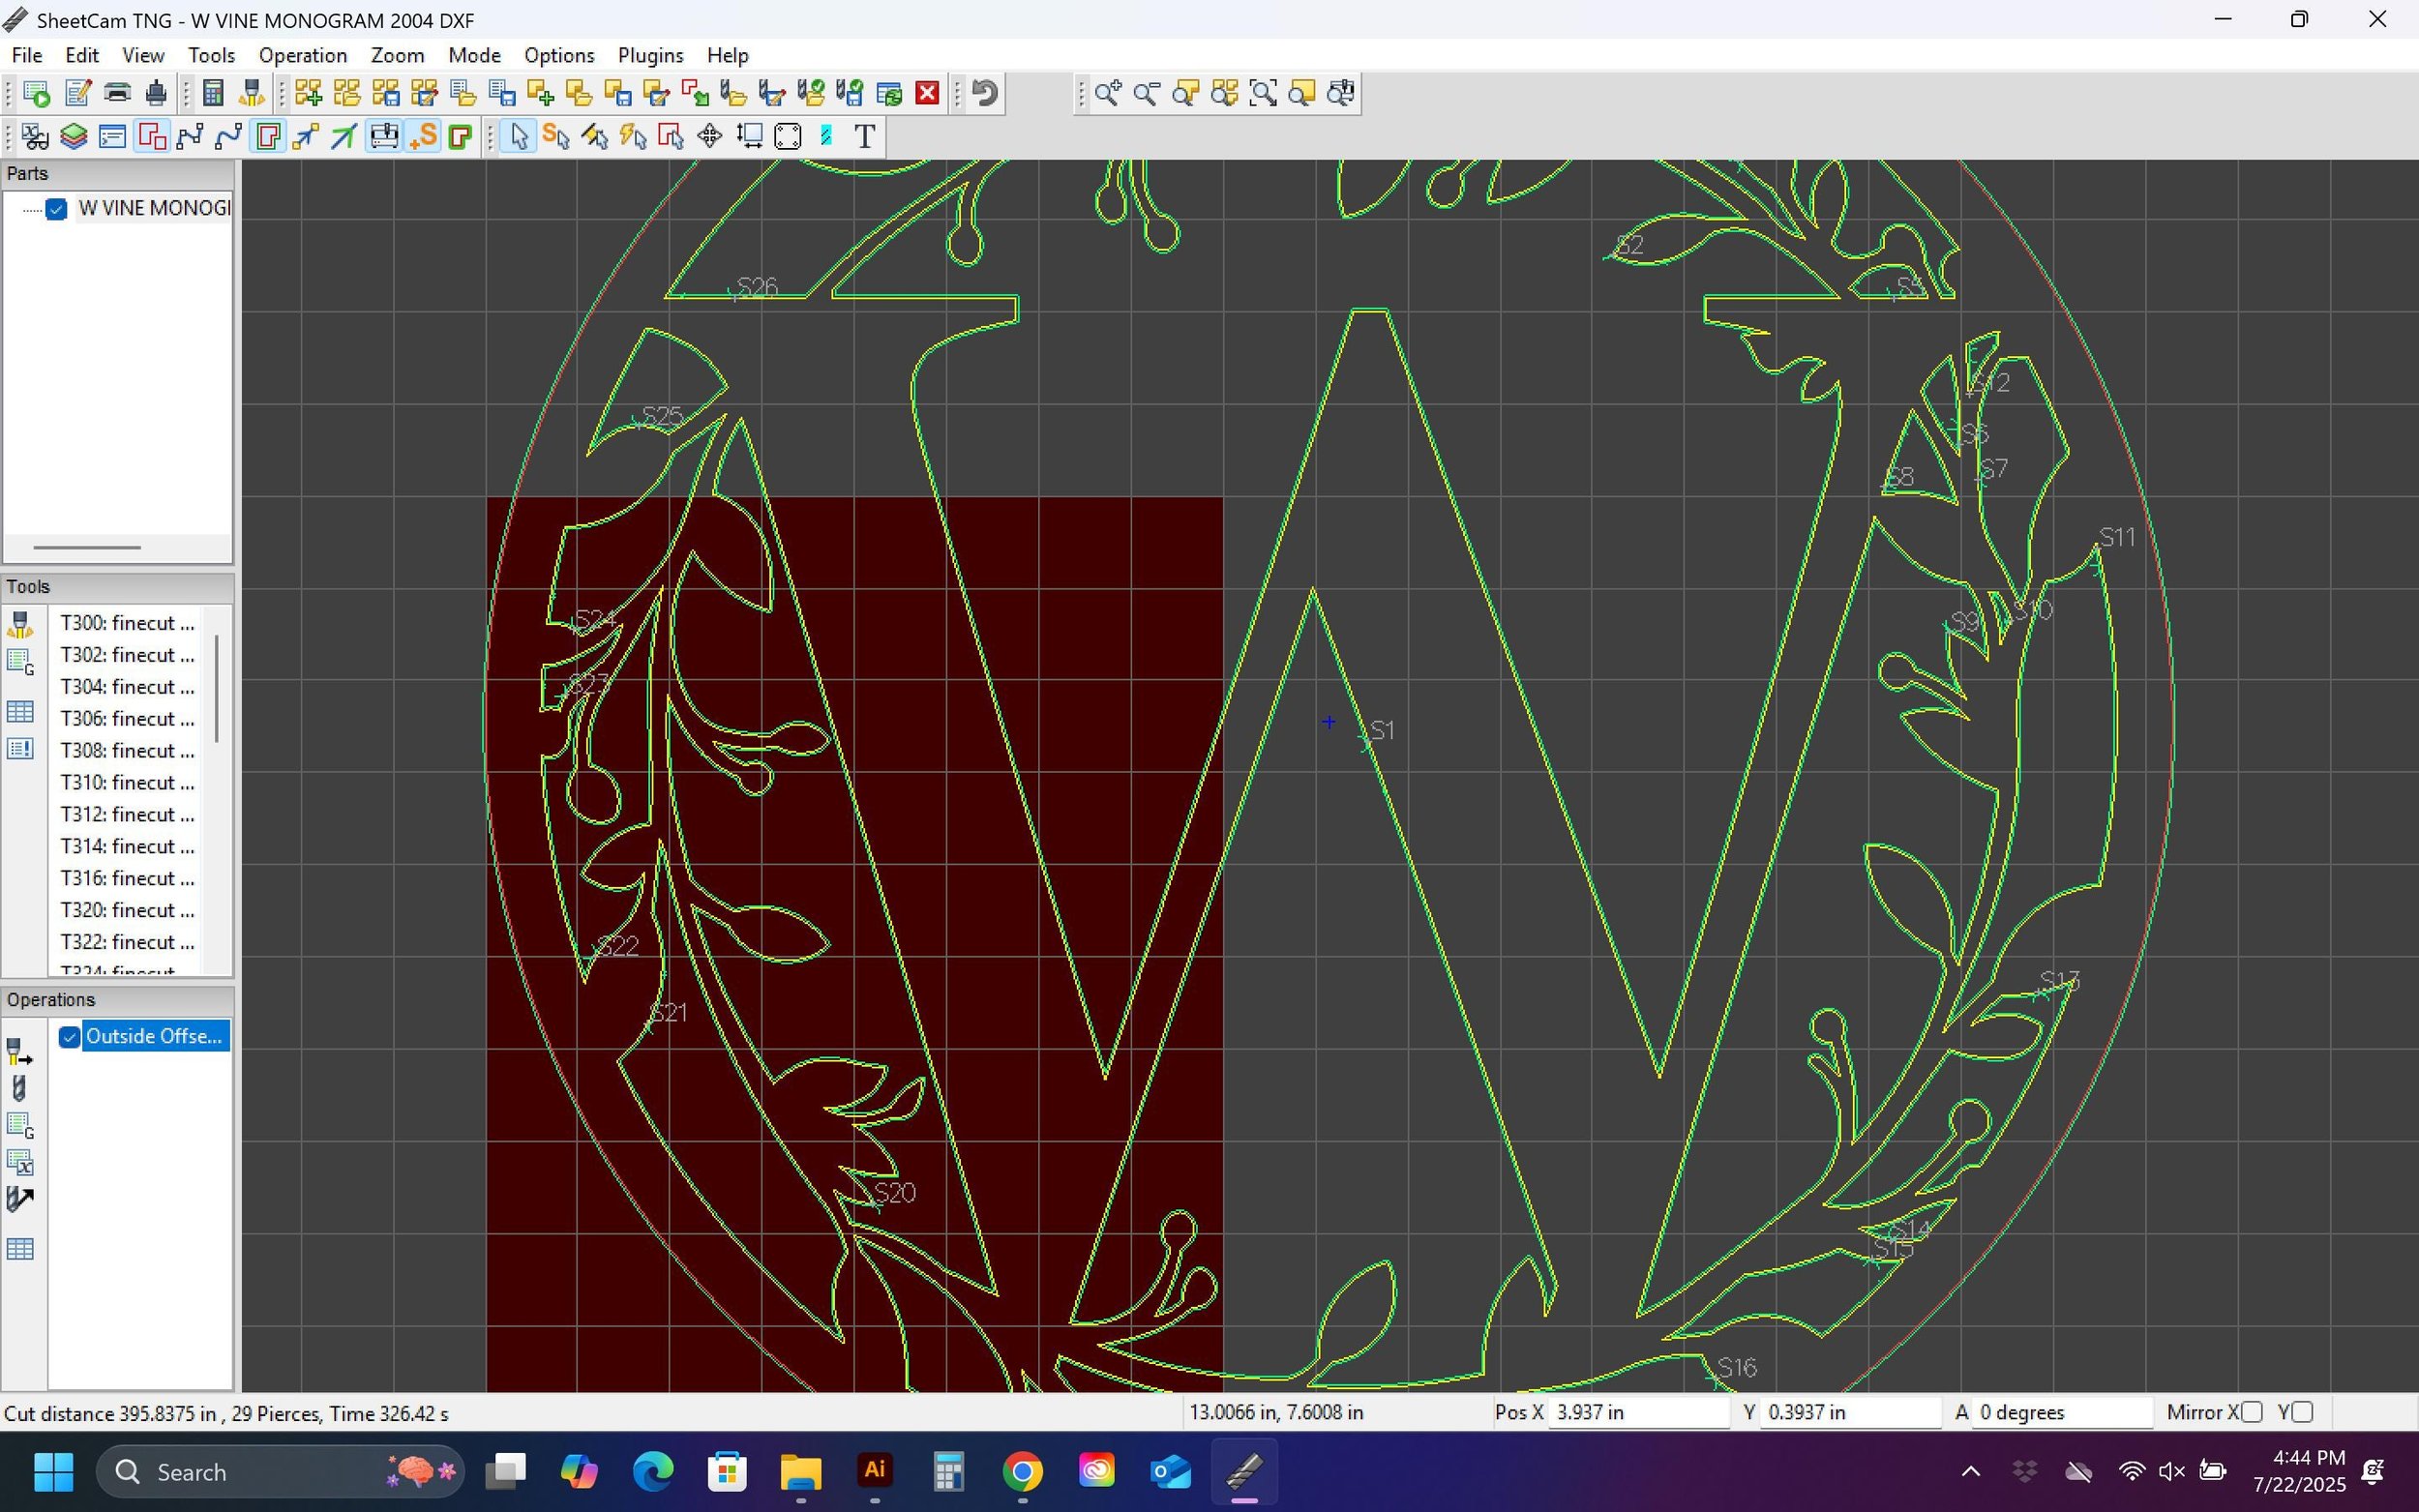Show hidden icons in system tray

1970,1472
